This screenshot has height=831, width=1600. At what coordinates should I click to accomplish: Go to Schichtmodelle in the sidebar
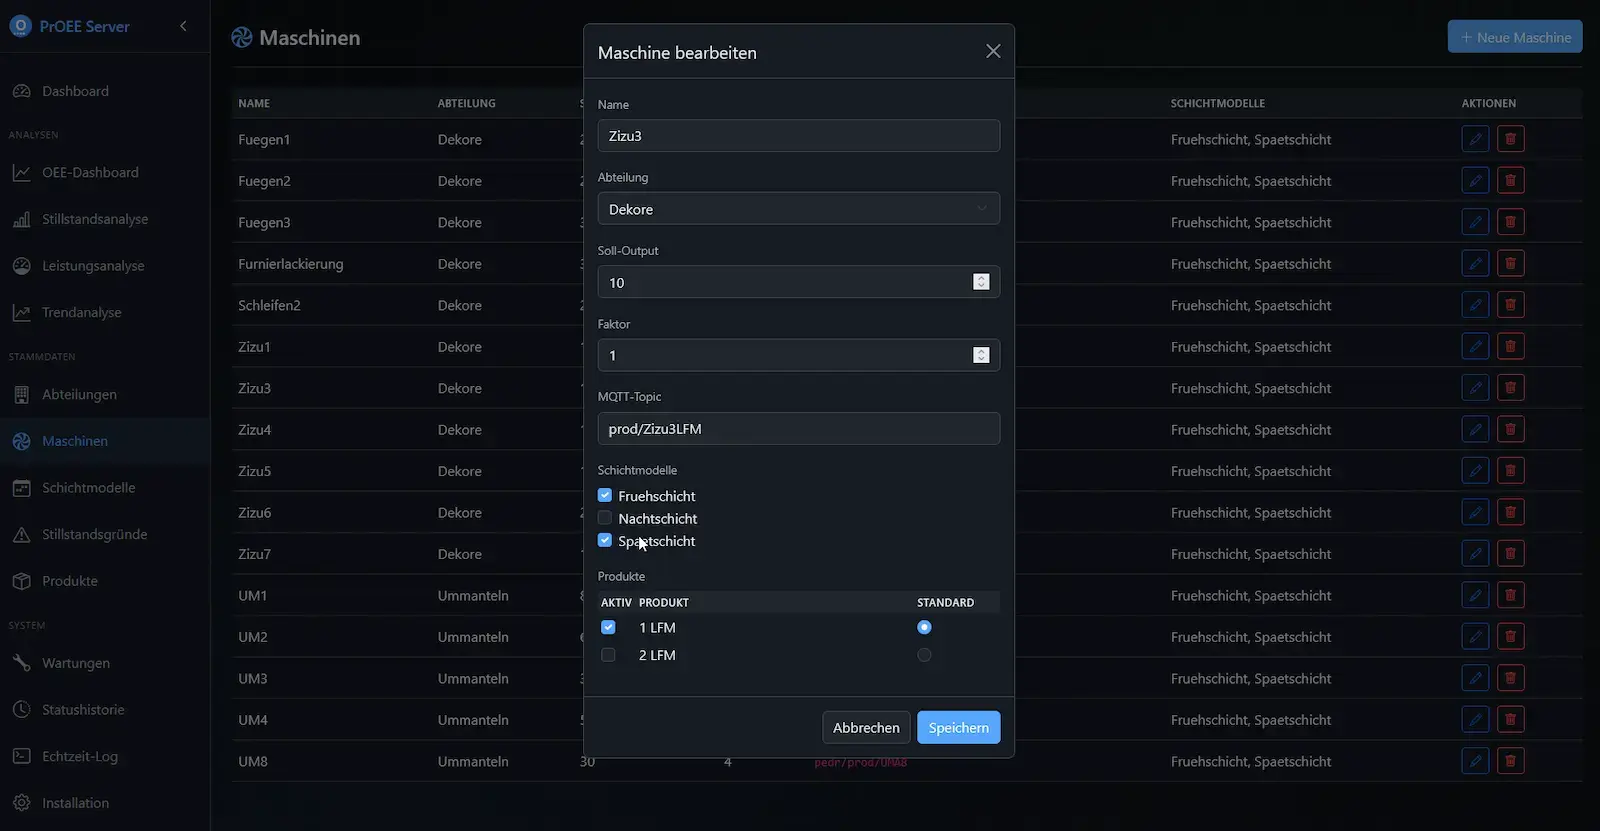88,488
